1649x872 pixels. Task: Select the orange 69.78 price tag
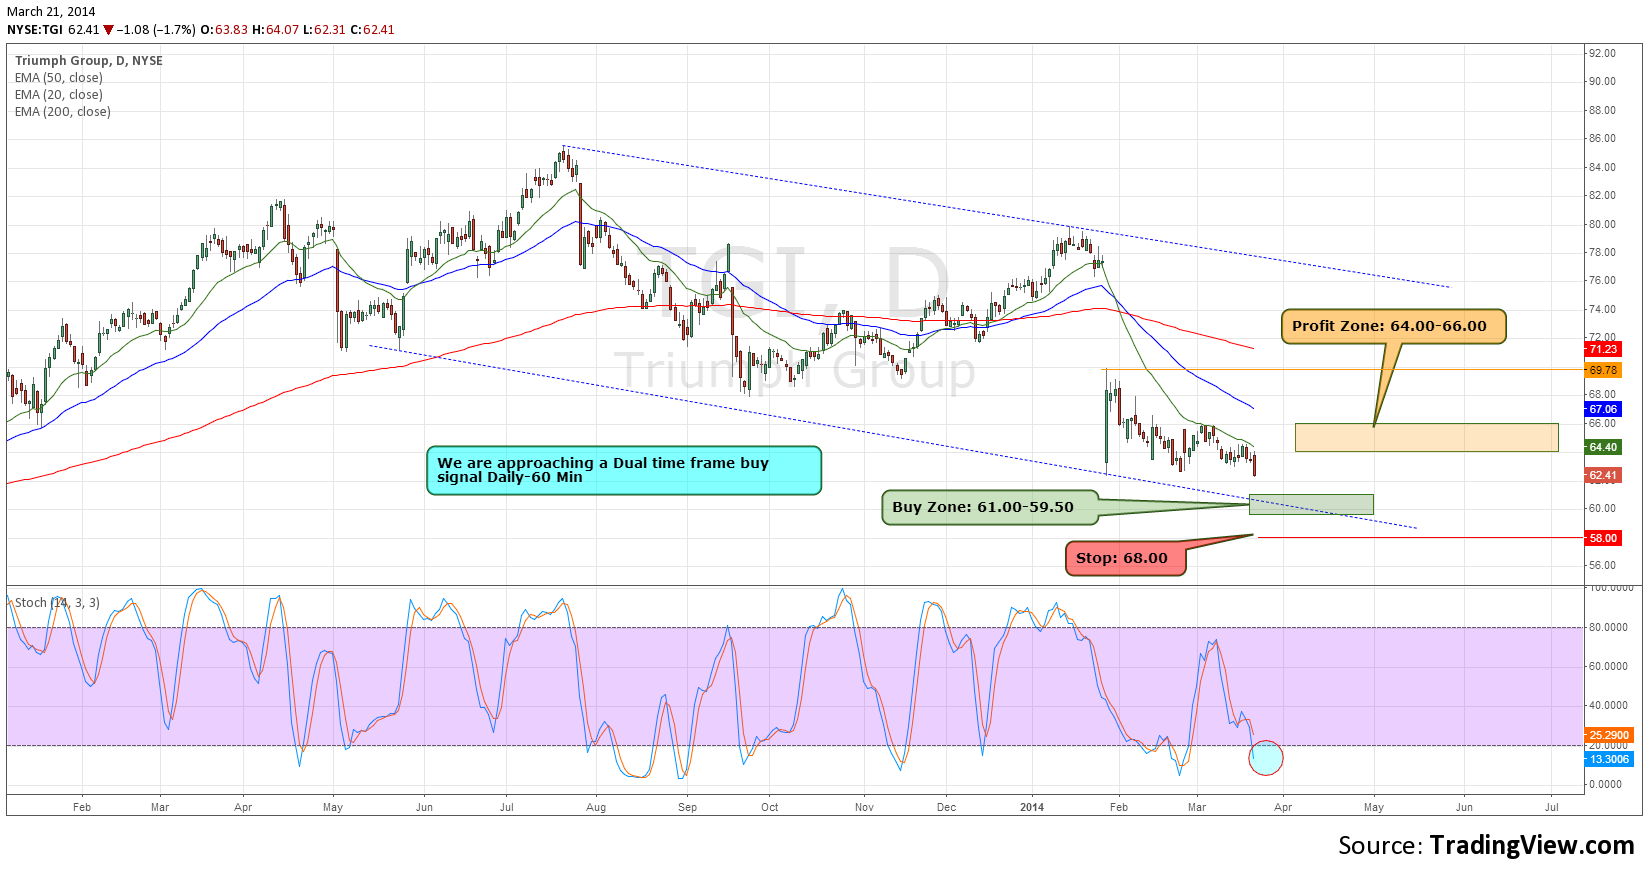(x=1602, y=370)
